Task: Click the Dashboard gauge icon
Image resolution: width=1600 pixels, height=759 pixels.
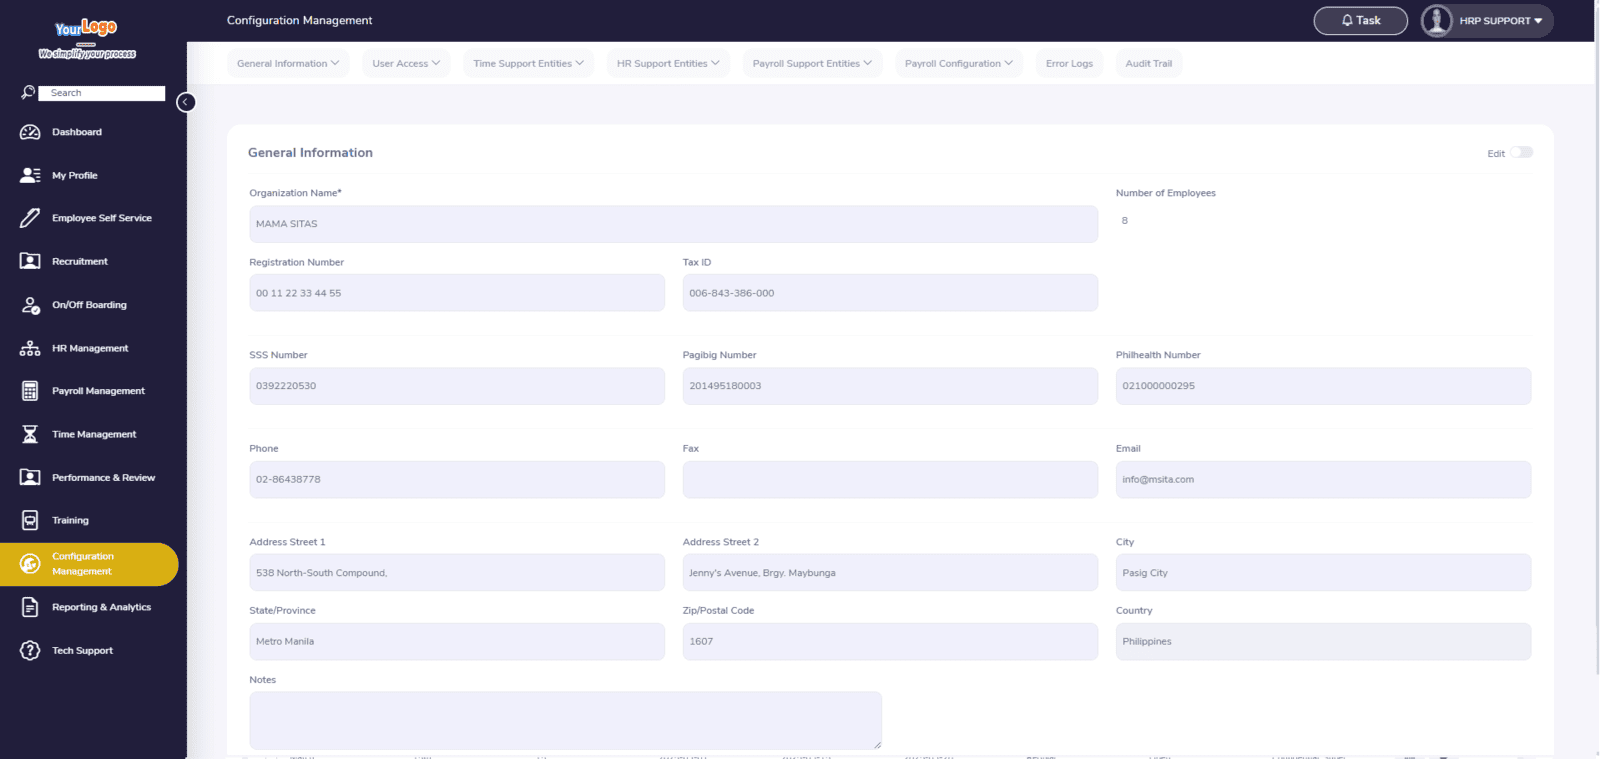Action: pyautogui.click(x=30, y=132)
